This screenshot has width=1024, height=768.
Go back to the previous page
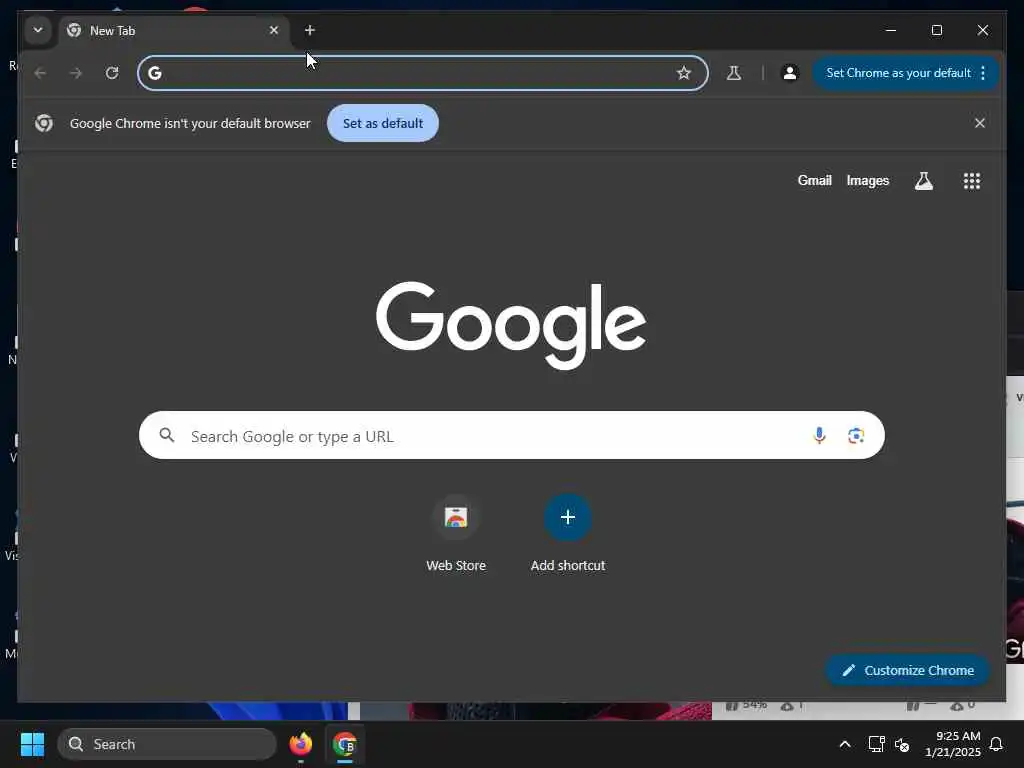40,73
